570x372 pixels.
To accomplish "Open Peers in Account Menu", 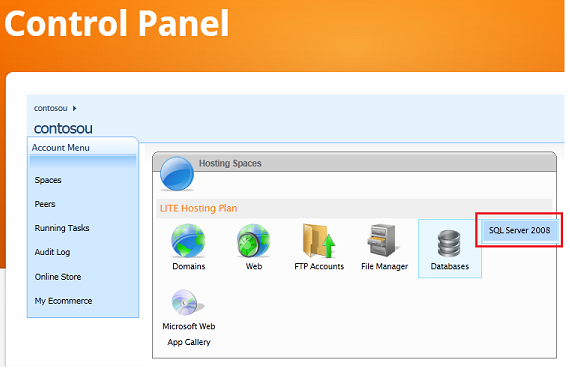I will [x=45, y=204].
